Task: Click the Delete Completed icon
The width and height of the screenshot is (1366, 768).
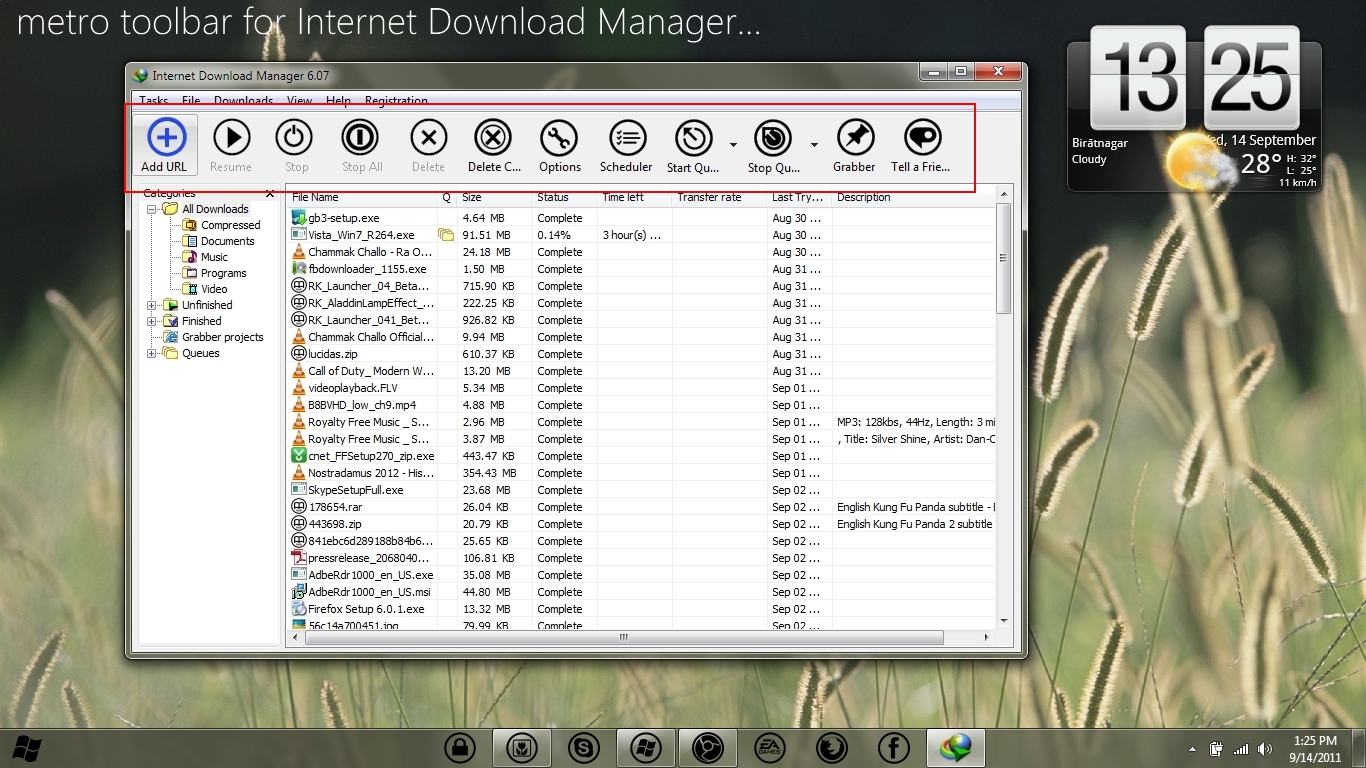Action: (493, 137)
